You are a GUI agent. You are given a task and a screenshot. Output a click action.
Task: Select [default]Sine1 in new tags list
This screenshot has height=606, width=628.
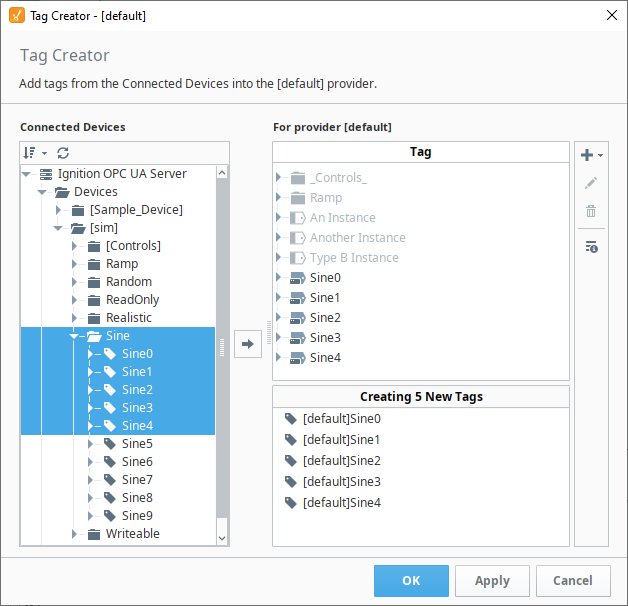click(x=342, y=440)
